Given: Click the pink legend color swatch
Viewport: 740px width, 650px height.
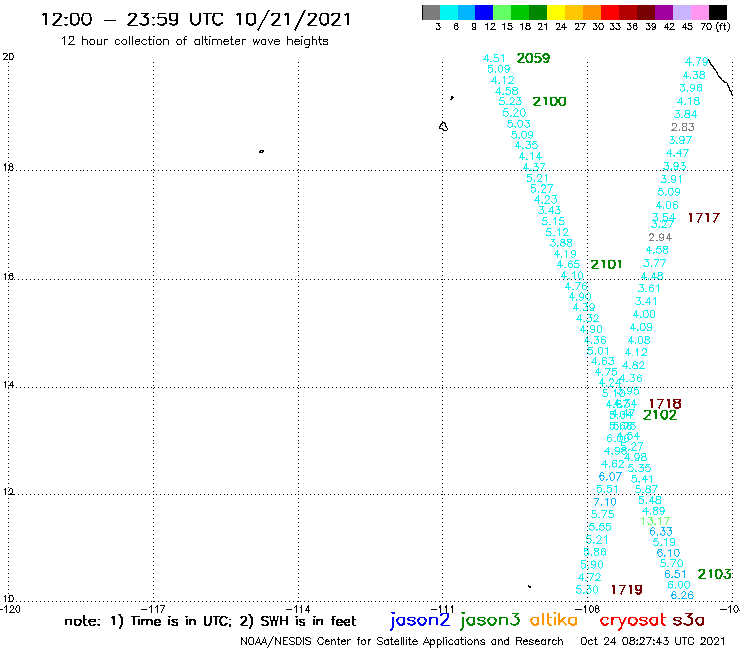Looking at the screenshot, I should (699, 12).
